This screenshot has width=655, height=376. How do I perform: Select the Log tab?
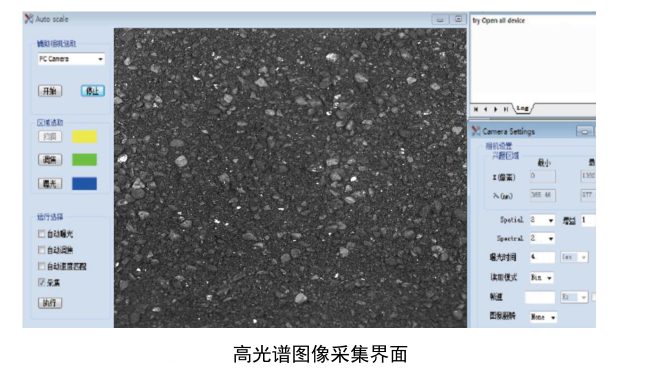[523, 108]
